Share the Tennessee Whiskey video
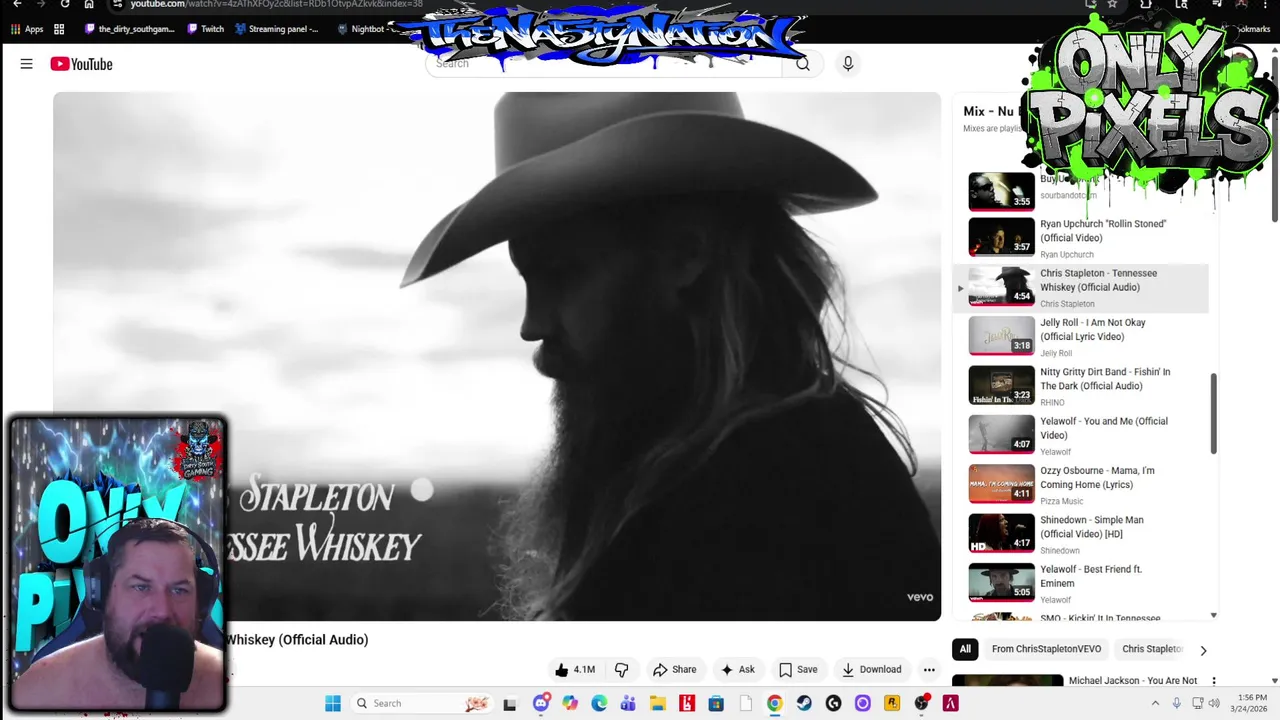This screenshot has width=1280, height=720. tap(674, 670)
